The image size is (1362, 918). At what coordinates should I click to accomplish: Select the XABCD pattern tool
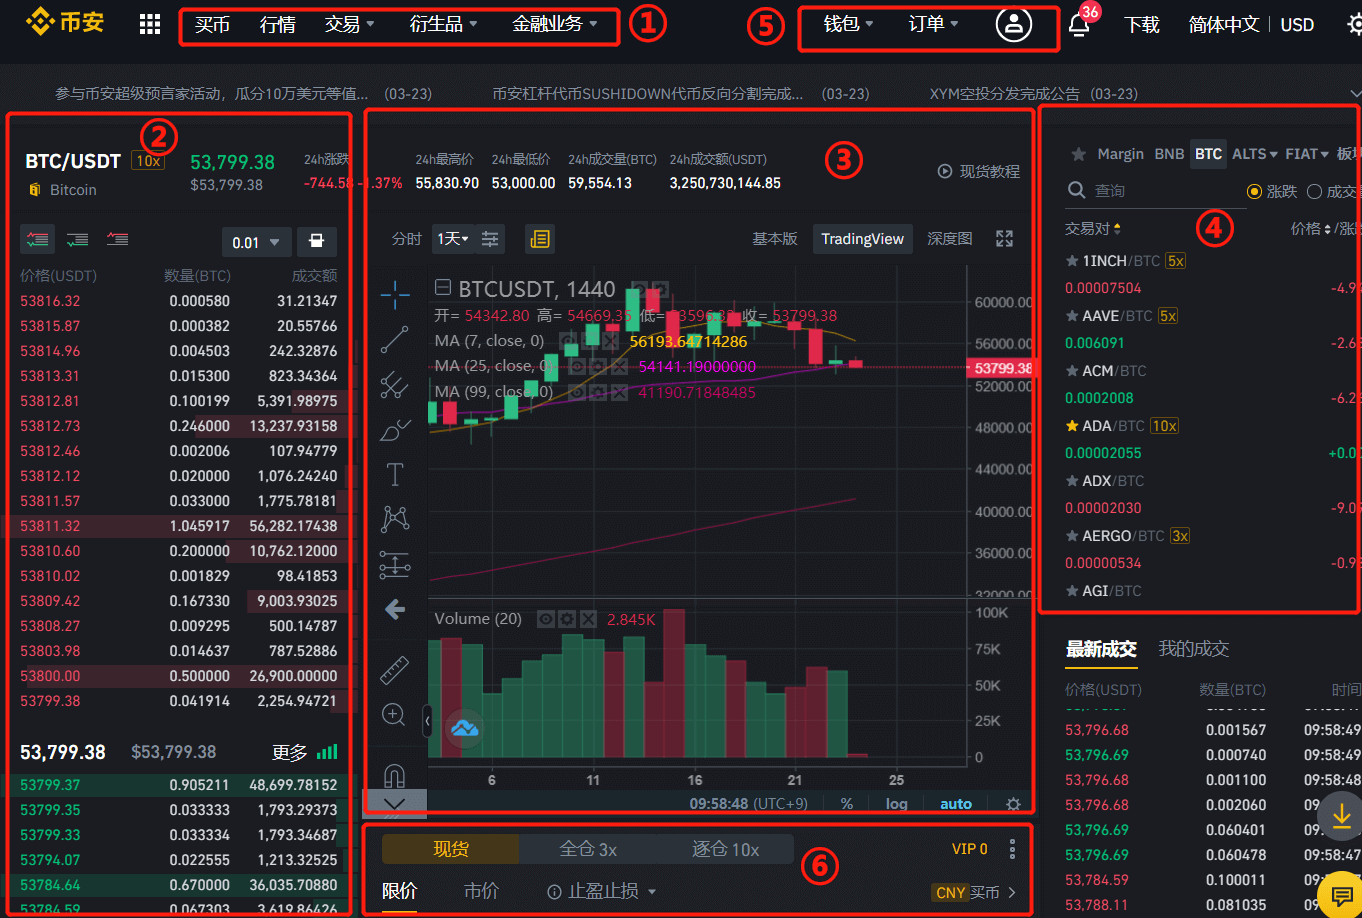(395, 519)
